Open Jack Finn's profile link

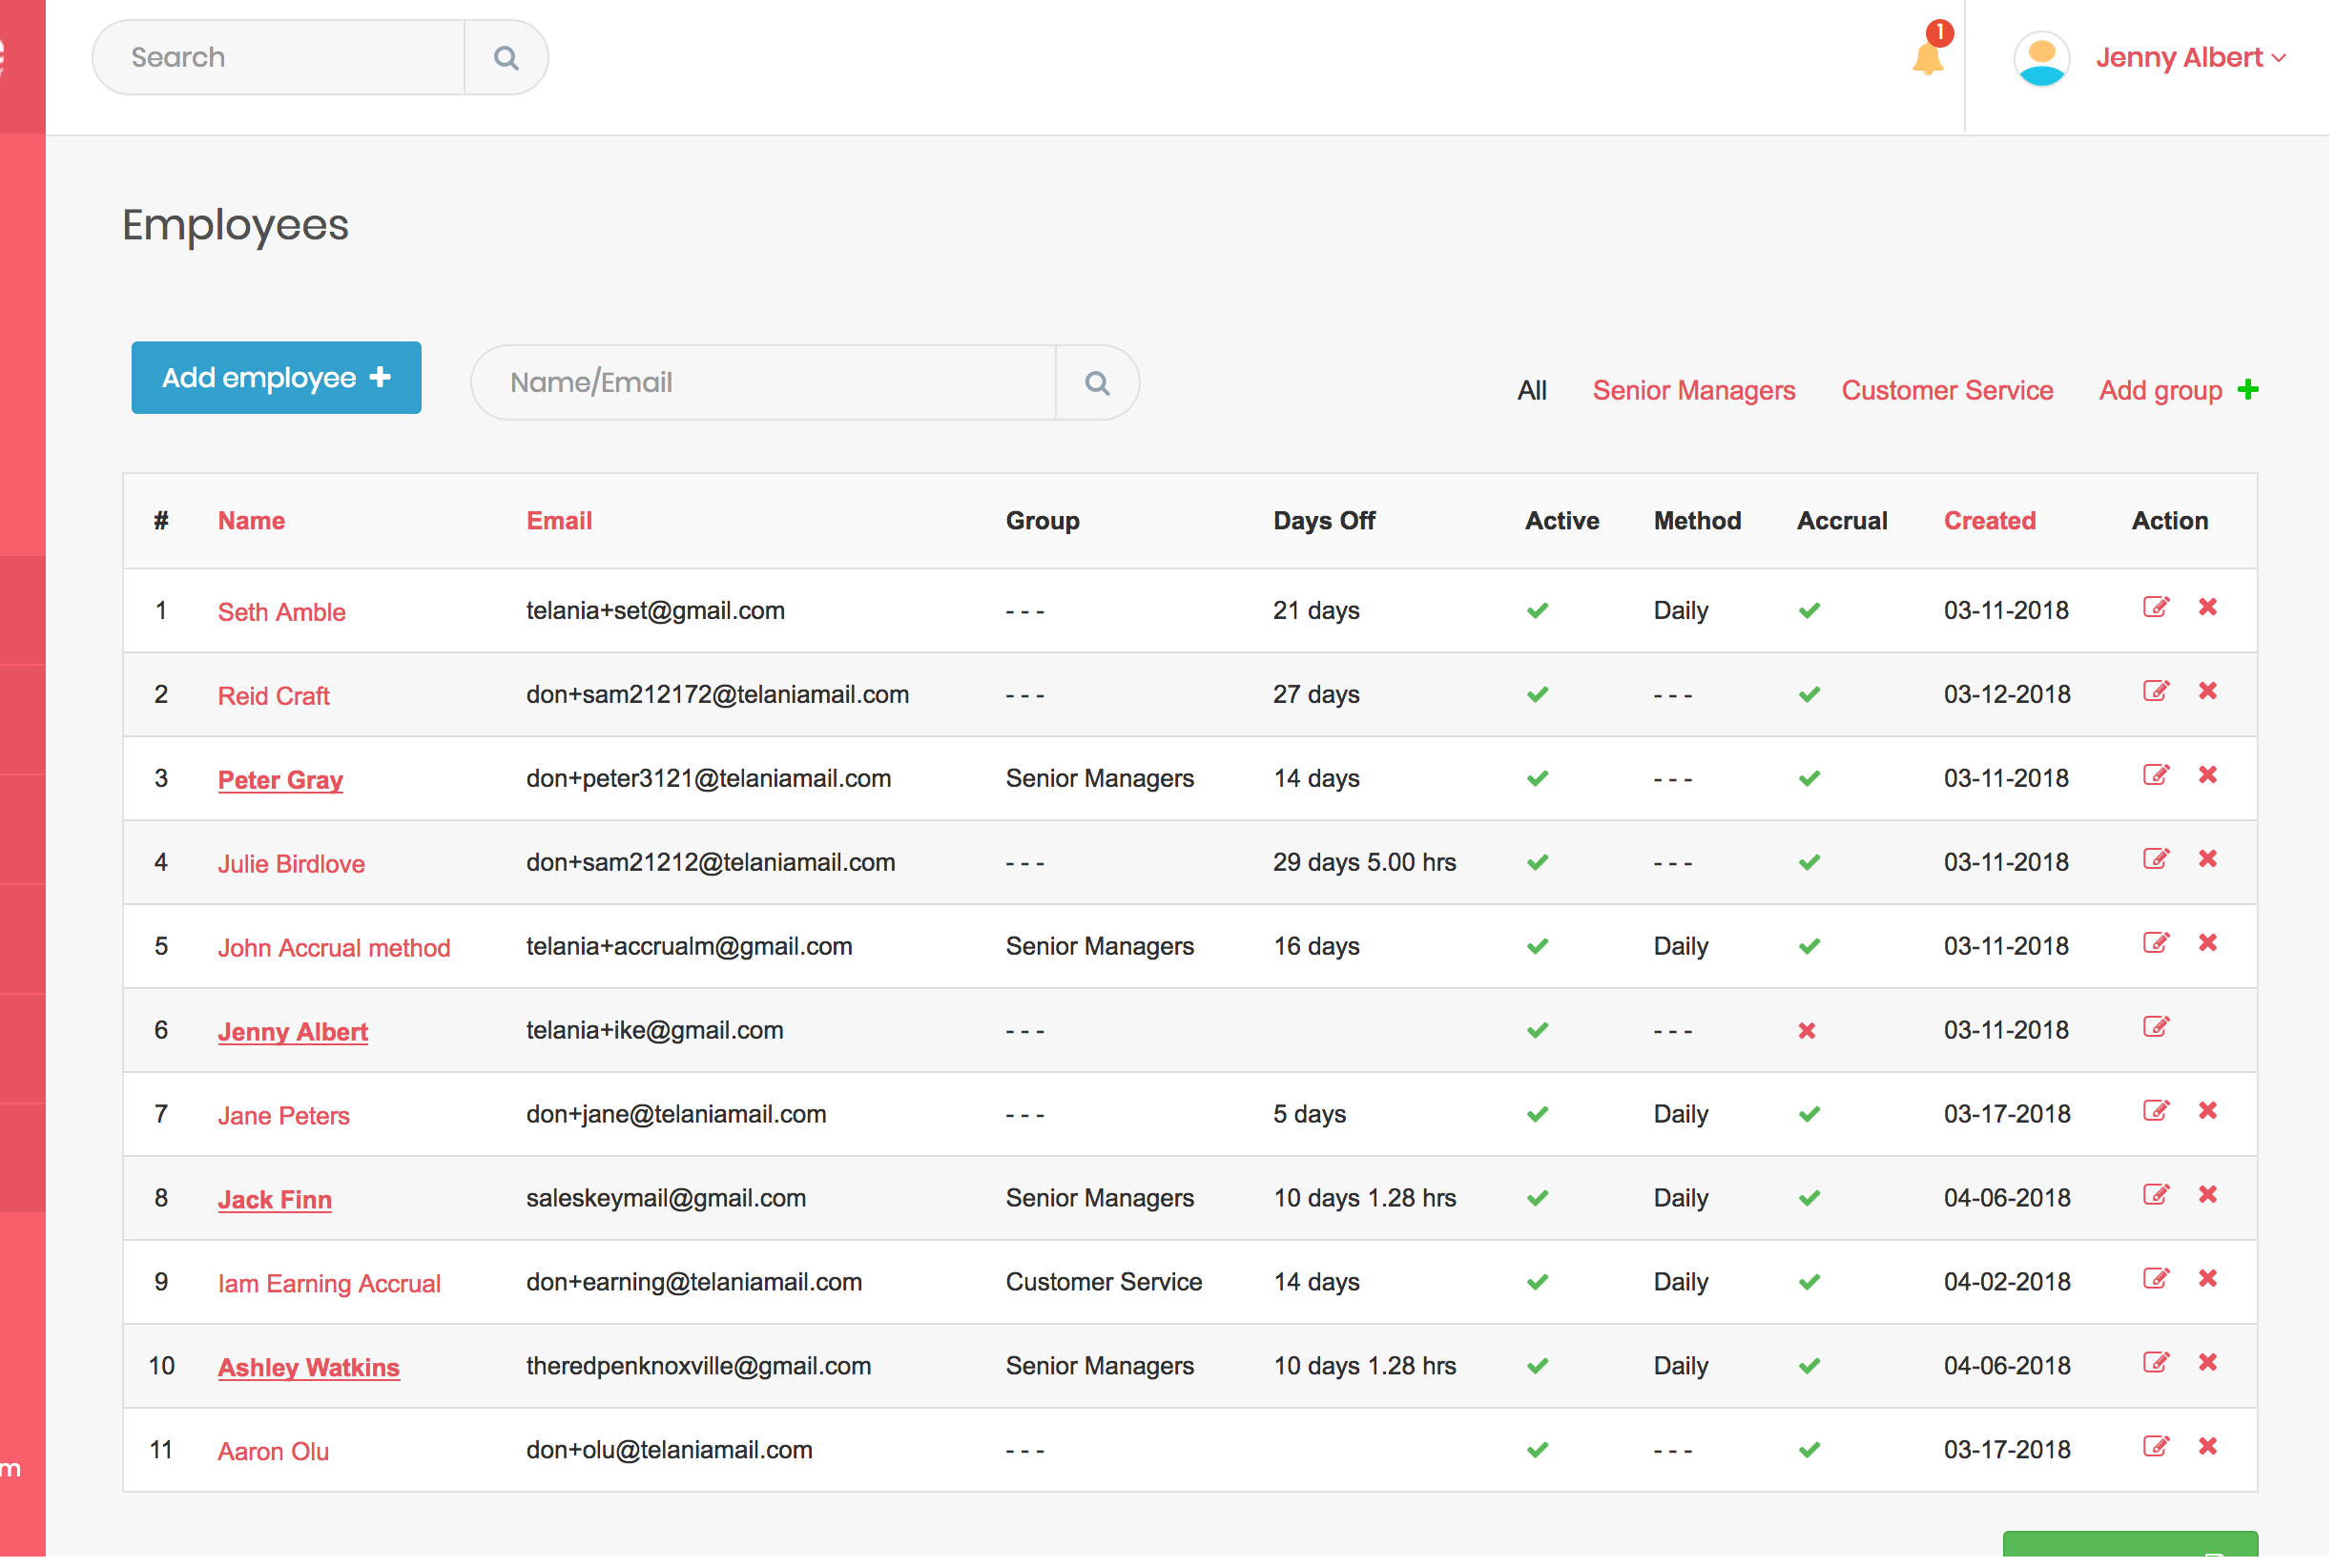click(x=276, y=1201)
